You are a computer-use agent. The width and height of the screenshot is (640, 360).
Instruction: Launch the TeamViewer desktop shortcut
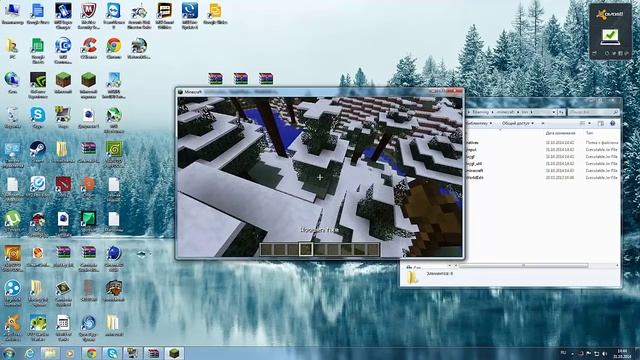[x=113, y=16]
